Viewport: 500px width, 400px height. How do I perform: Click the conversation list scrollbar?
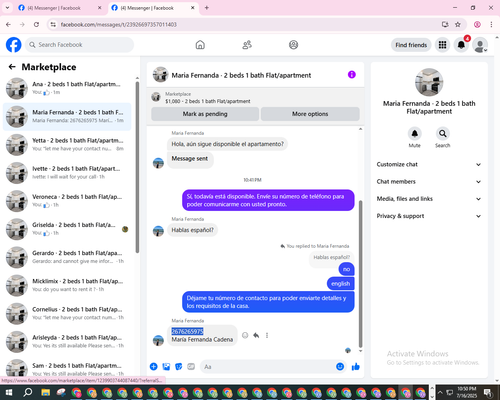pos(137,167)
